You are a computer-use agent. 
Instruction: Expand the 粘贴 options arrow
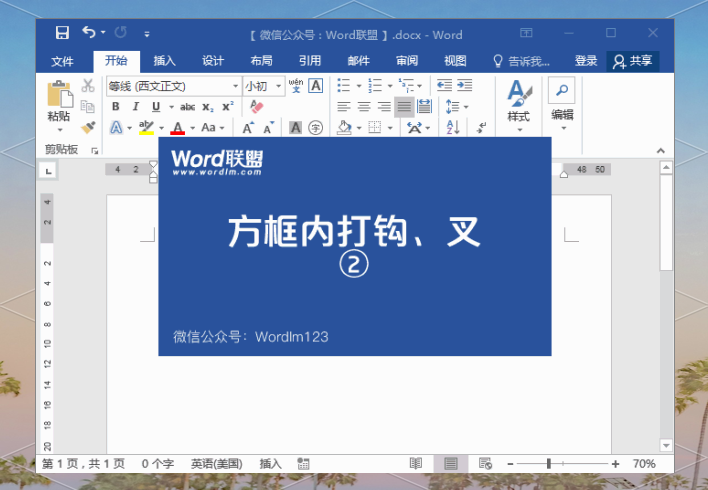[x=60, y=131]
